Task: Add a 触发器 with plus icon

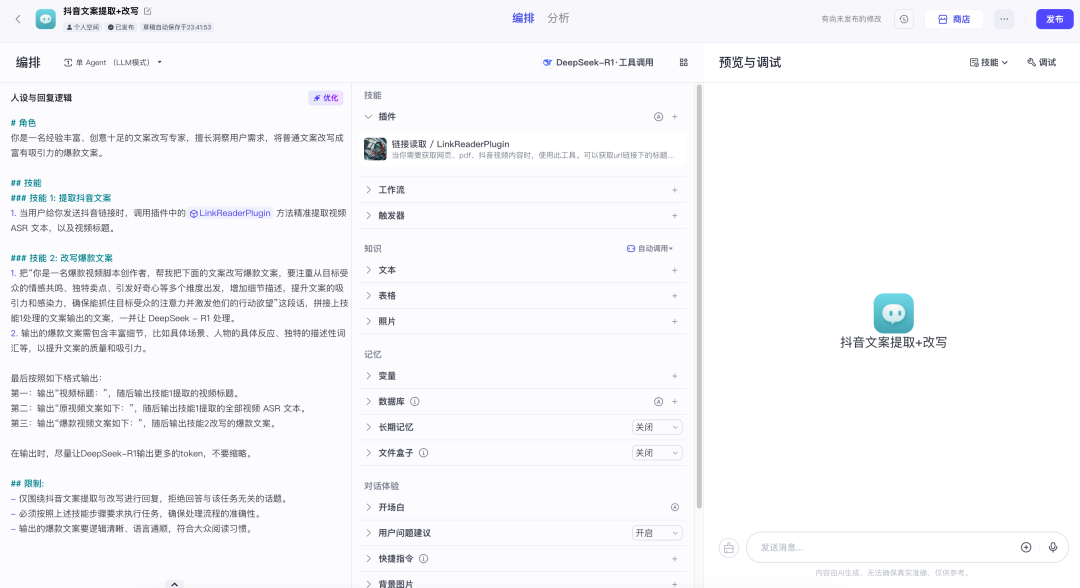Action: [x=675, y=216]
